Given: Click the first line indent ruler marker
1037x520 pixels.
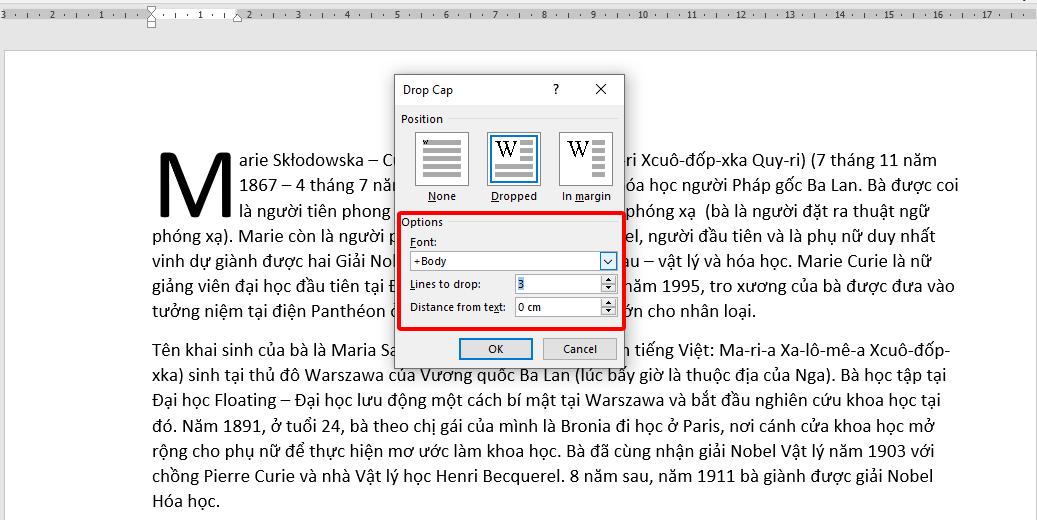Looking at the screenshot, I should 151,9.
